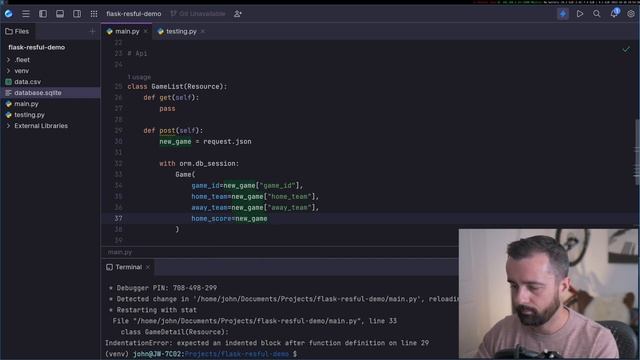Click the flask-resful-demo project name
The image size is (640, 360).
pyautogui.click(x=133, y=14)
